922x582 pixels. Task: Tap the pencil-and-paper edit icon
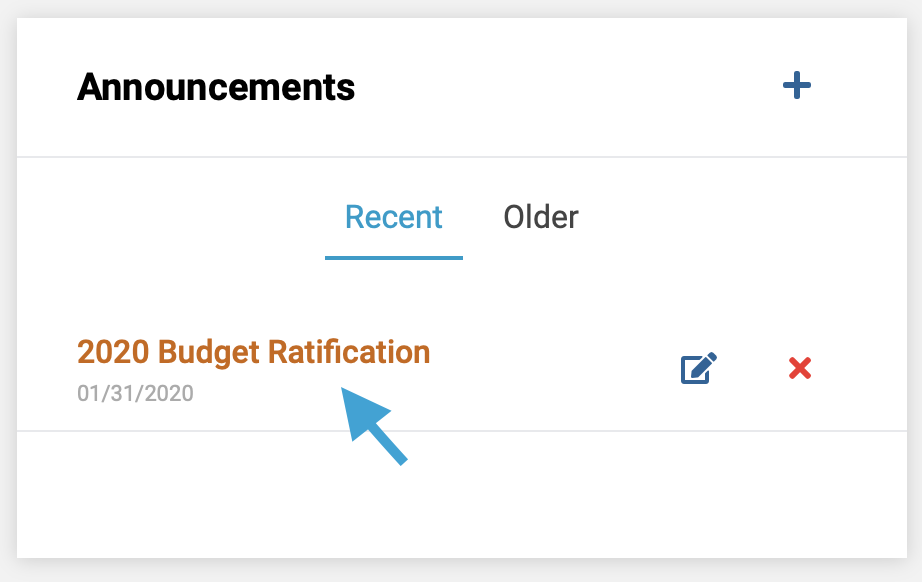699,368
